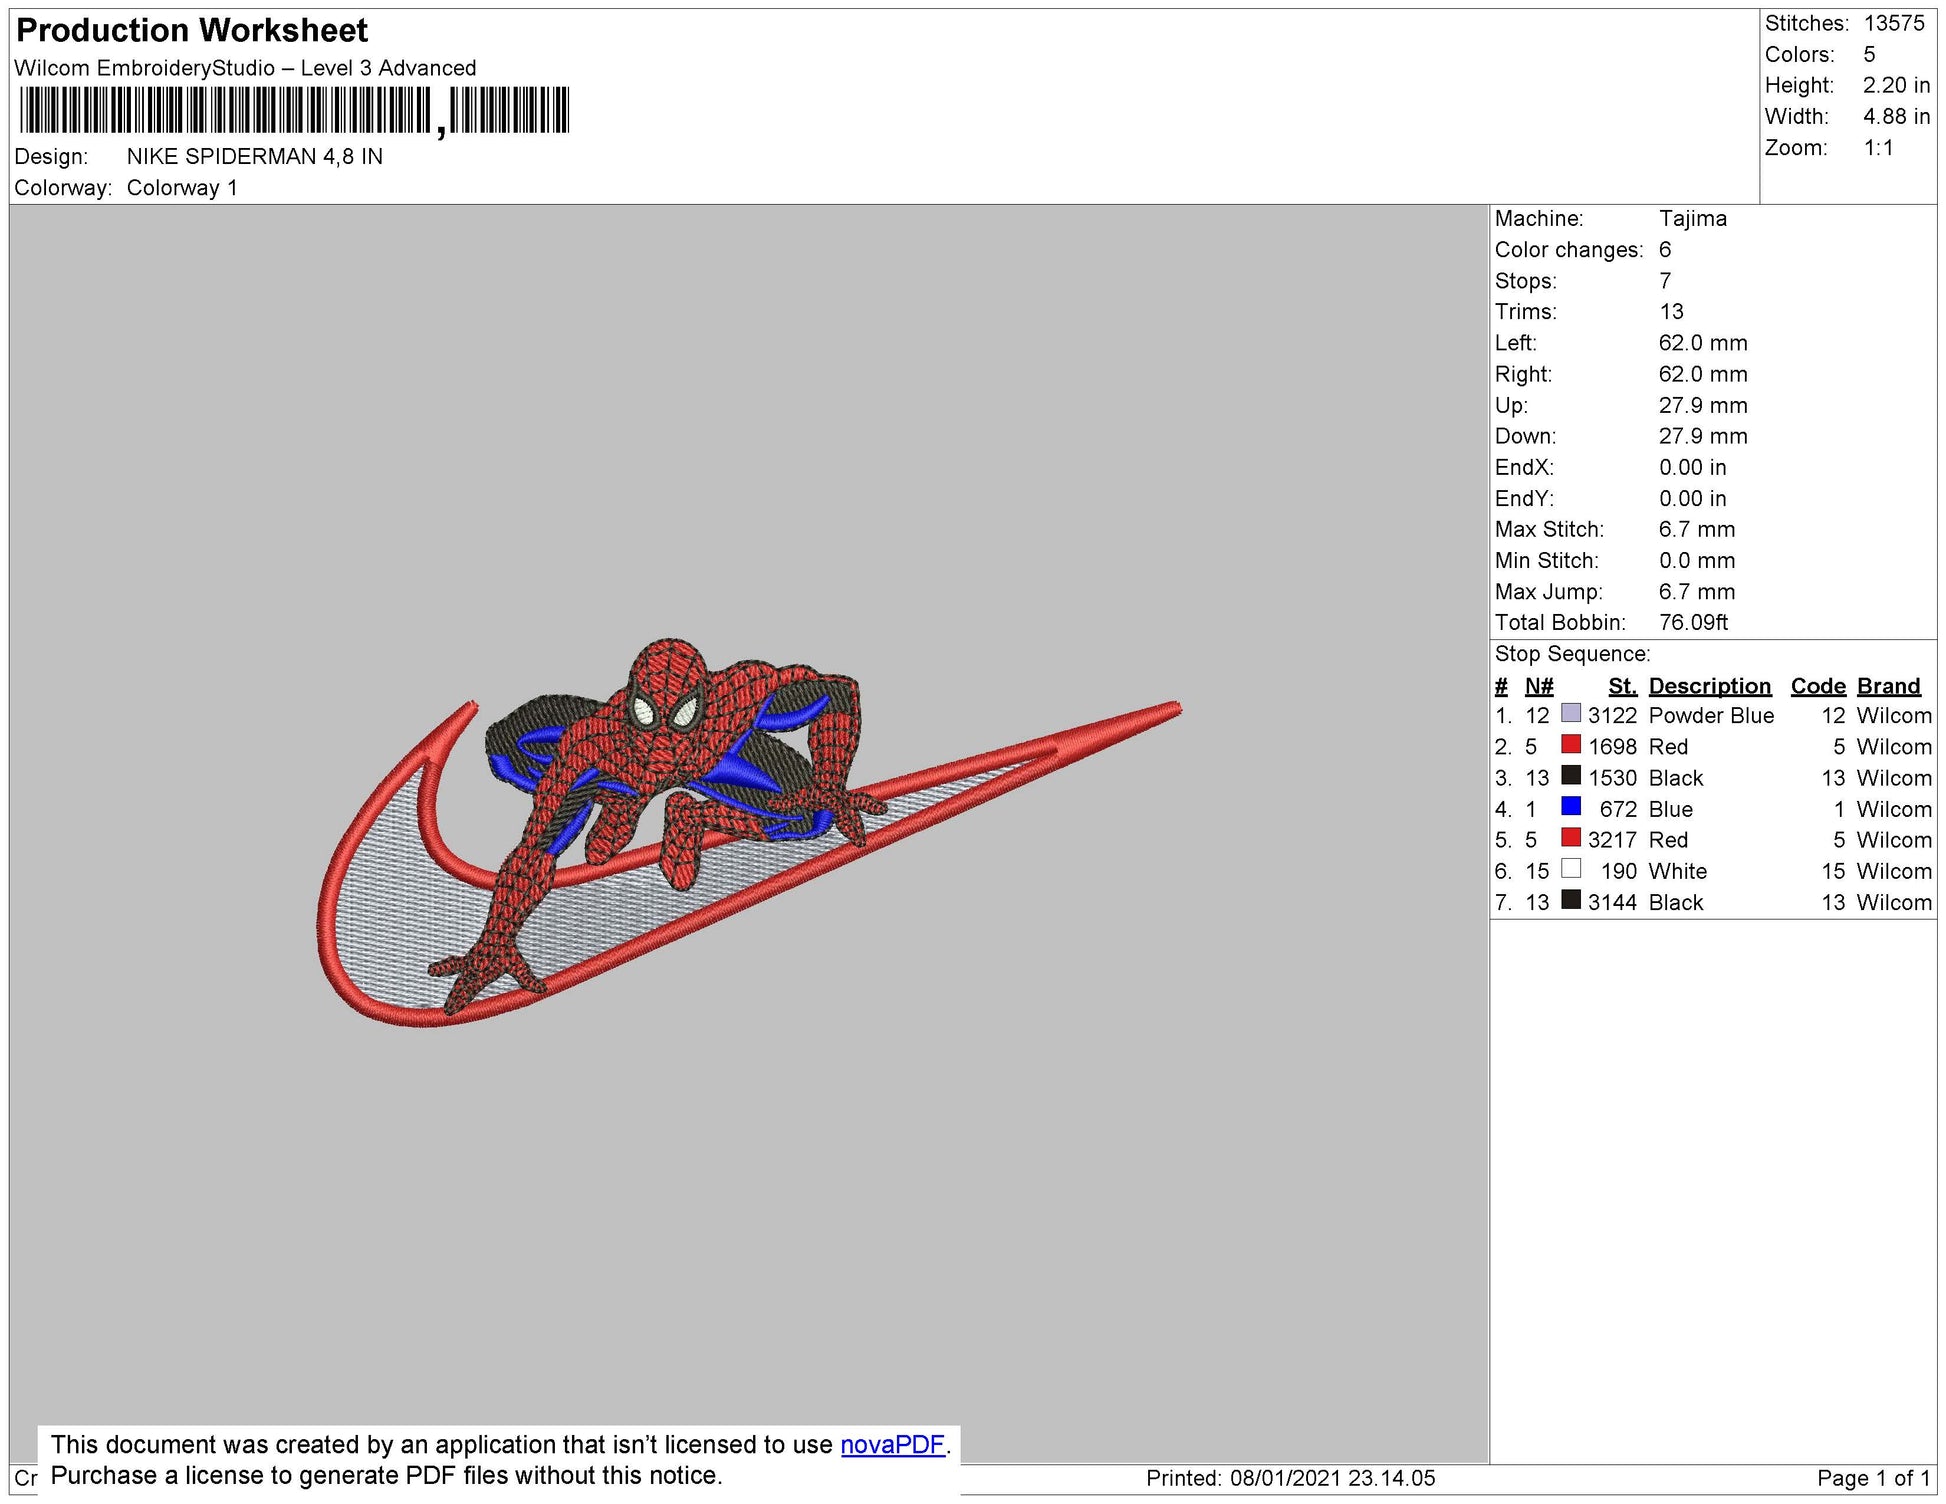Click the EndX value '0.00 in'

pyautogui.click(x=1692, y=467)
